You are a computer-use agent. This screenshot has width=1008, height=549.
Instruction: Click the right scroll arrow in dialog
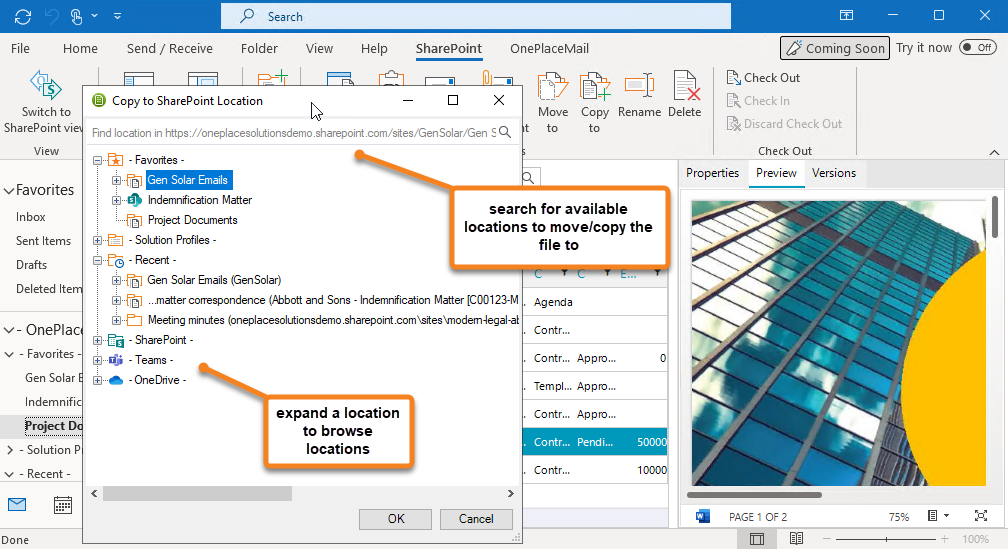click(x=510, y=493)
